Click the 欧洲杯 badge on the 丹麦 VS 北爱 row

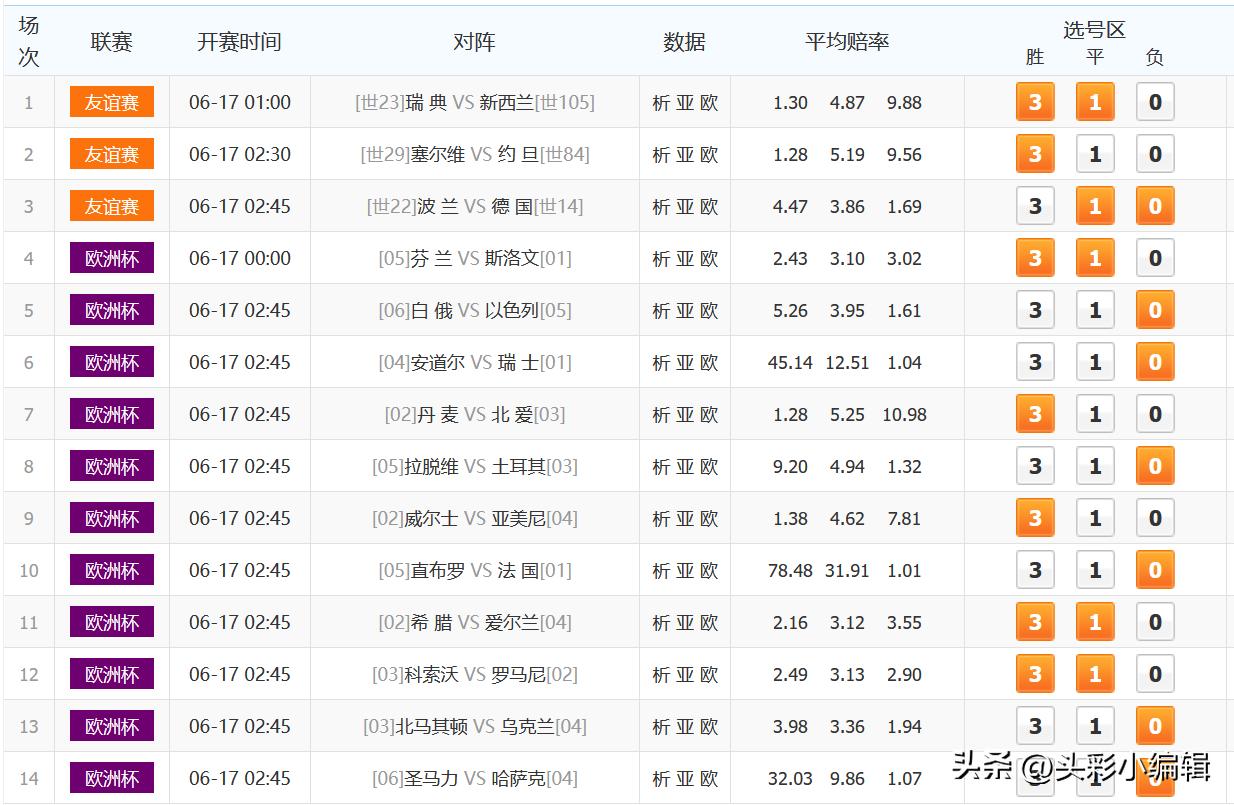coord(111,414)
